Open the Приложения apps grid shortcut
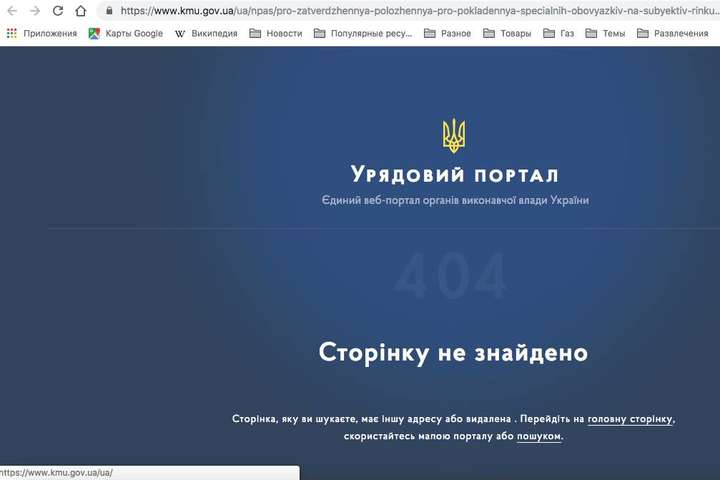The height and width of the screenshot is (480, 720). tap(41, 33)
